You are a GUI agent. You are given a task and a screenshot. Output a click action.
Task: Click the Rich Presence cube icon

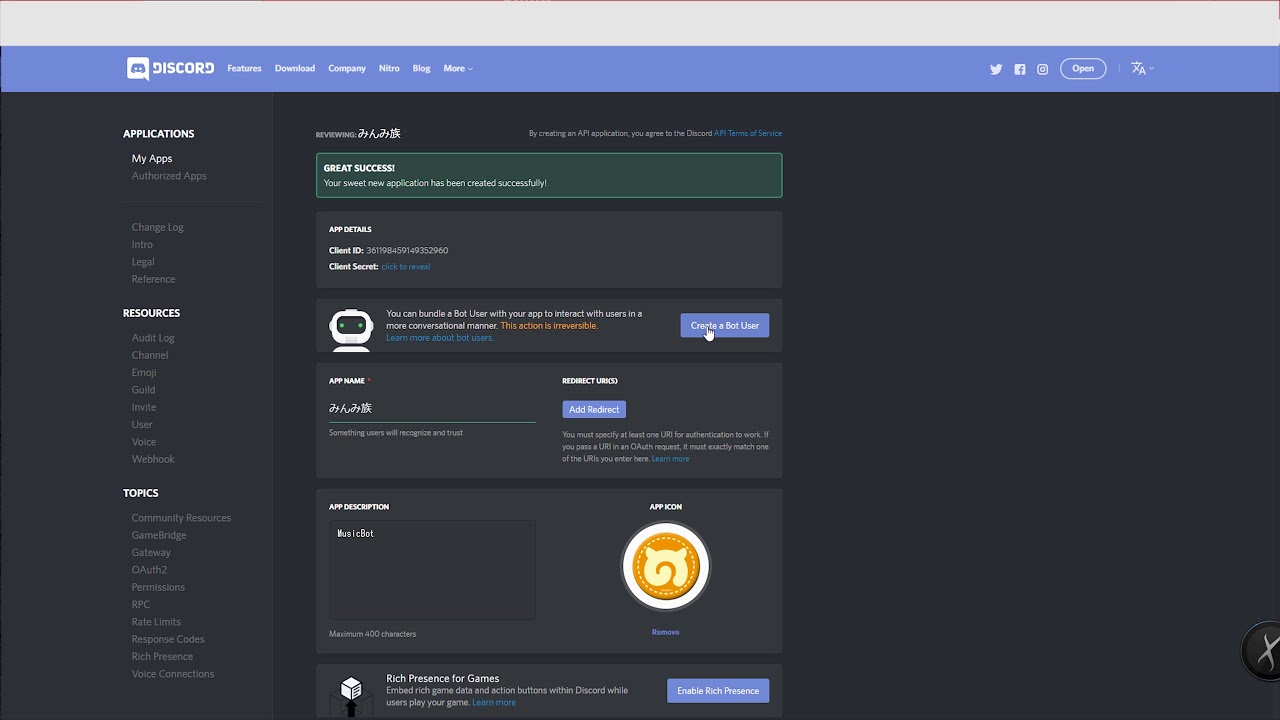(351, 694)
